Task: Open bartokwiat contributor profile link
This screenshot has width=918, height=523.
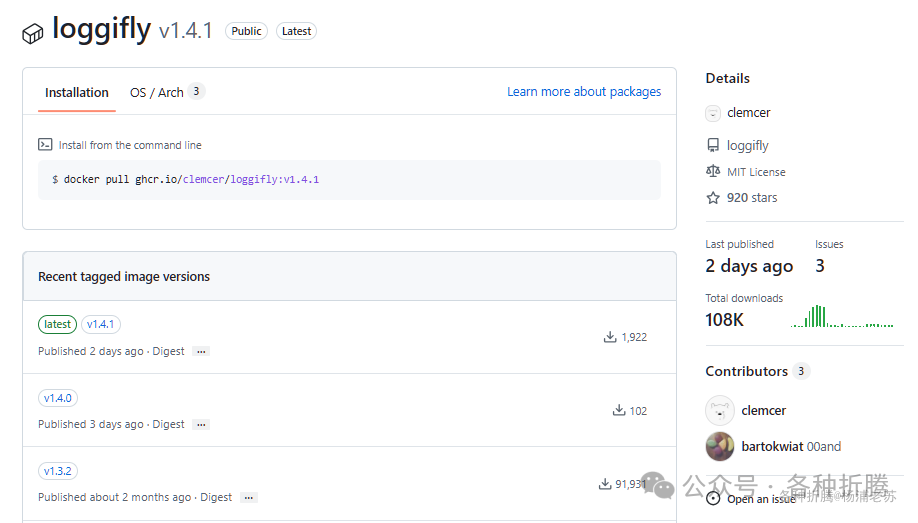Action: (772, 446)
